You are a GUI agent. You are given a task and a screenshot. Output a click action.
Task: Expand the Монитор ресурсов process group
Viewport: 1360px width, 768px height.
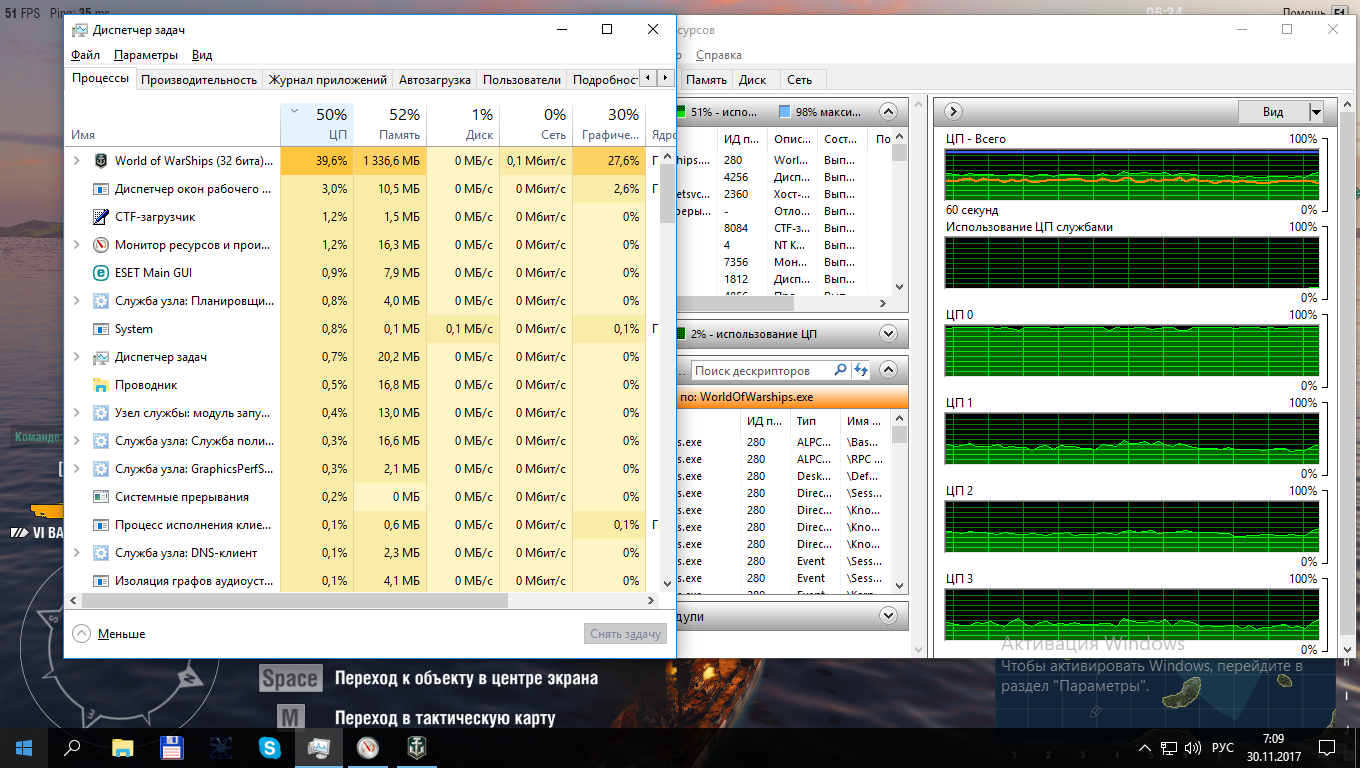tap(77, 245)
